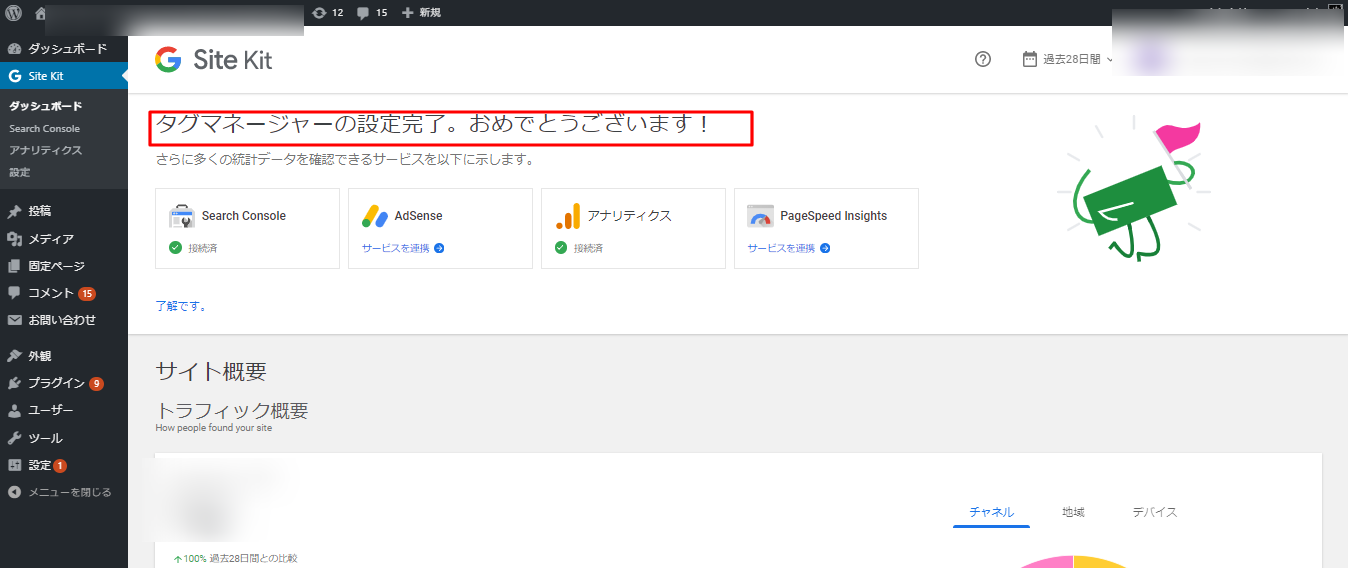
Task: Click the サイト概要 heading
Action: coord(211,371)
